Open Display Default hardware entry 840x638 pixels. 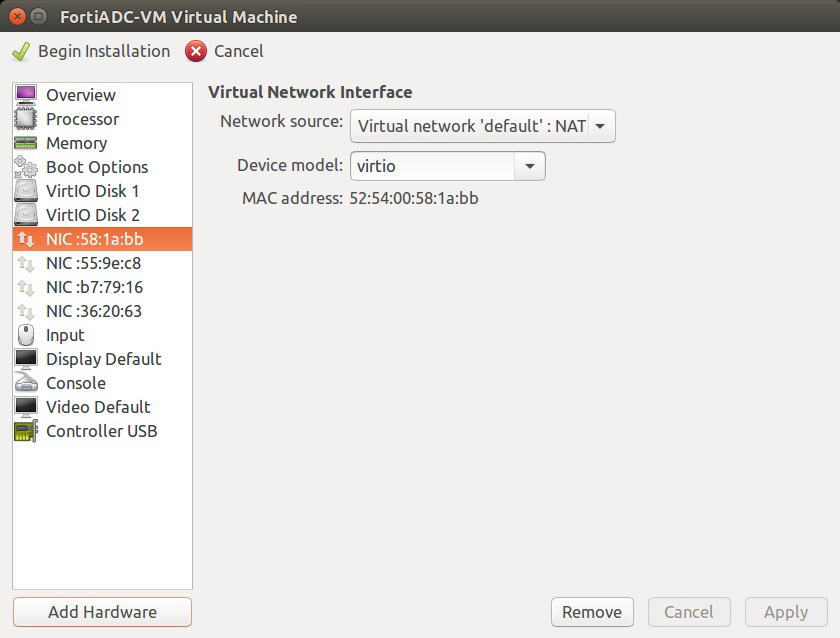[103, 359]
